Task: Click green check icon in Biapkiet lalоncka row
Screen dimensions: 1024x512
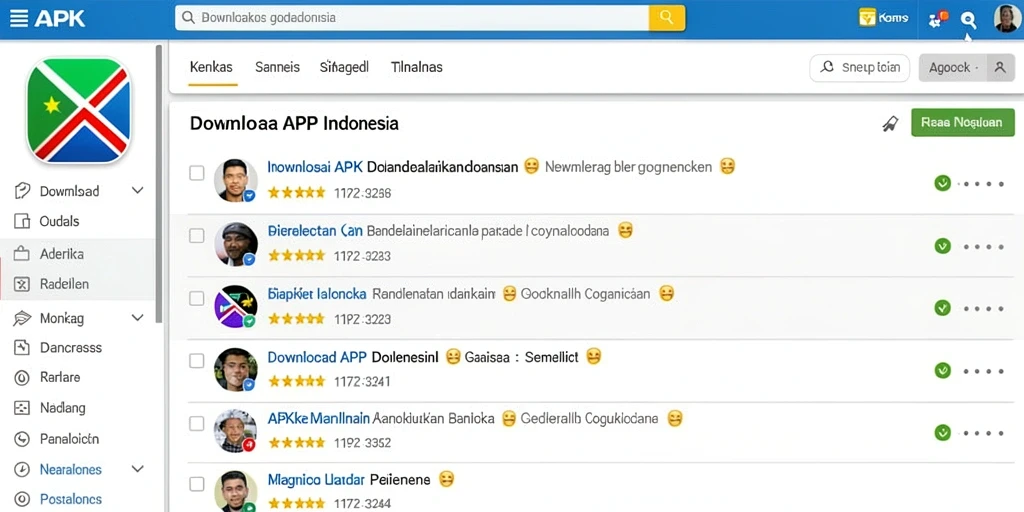Action: tap(942, 308)
